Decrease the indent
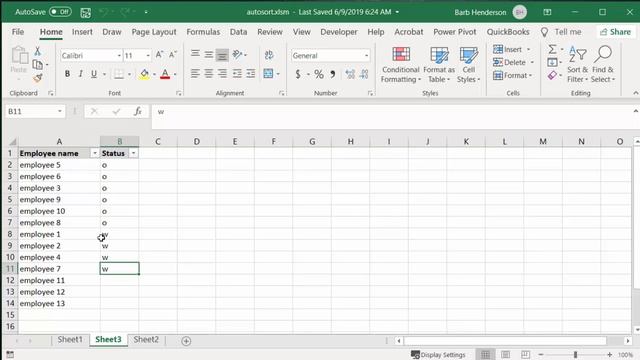The height and width of the screenshot is (360, 640). click(x=237, y=73)
